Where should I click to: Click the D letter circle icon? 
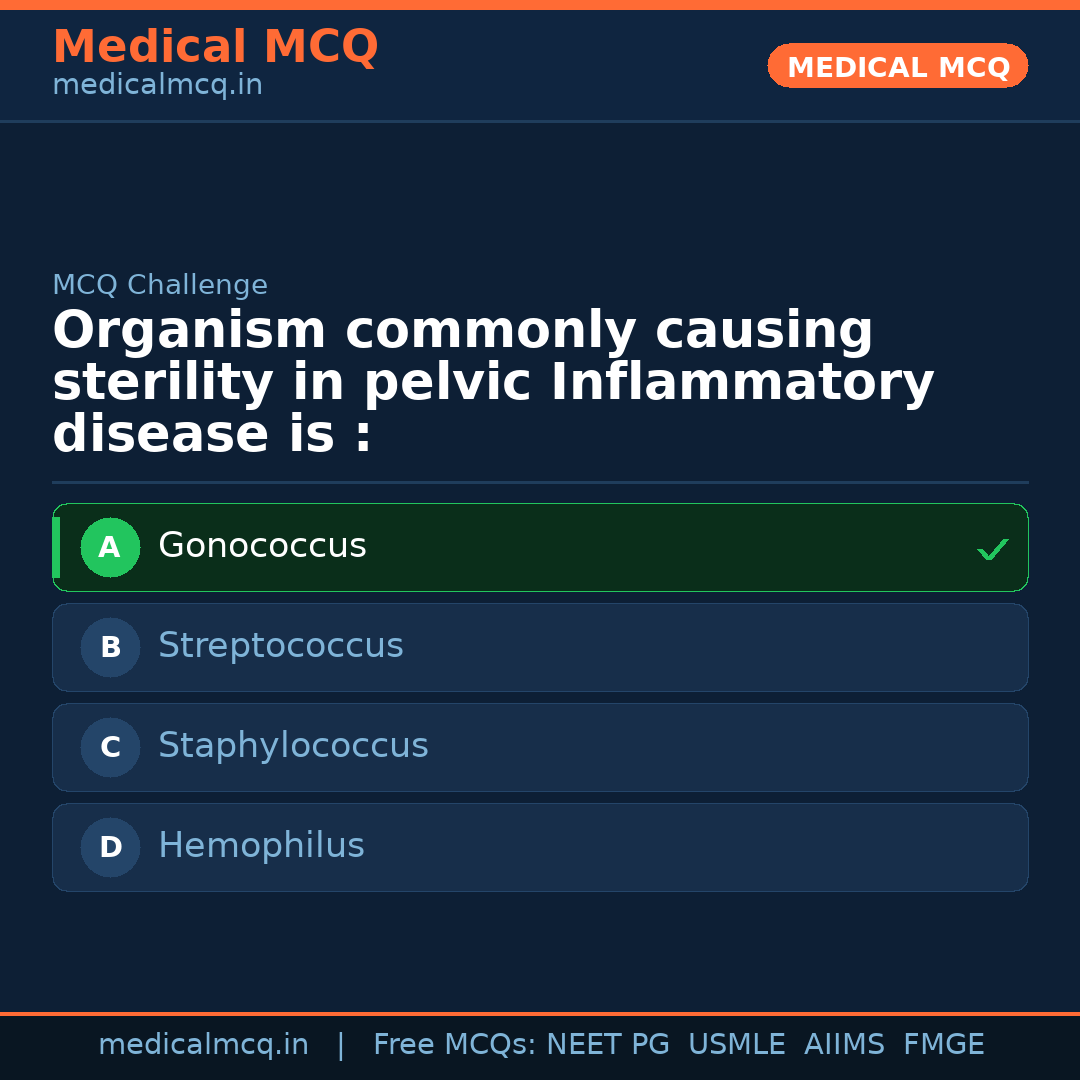click(110, 848)
